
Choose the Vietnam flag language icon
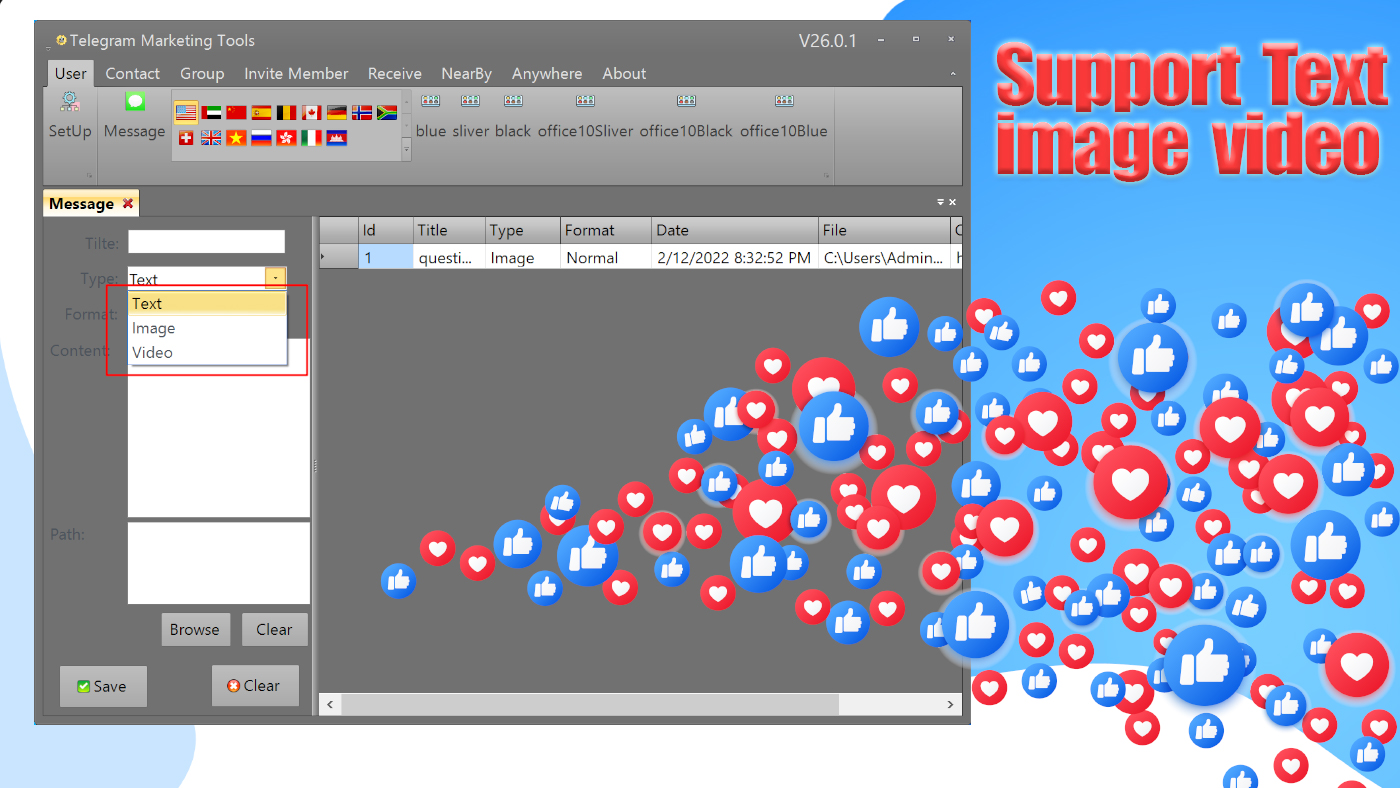point(236,138)
